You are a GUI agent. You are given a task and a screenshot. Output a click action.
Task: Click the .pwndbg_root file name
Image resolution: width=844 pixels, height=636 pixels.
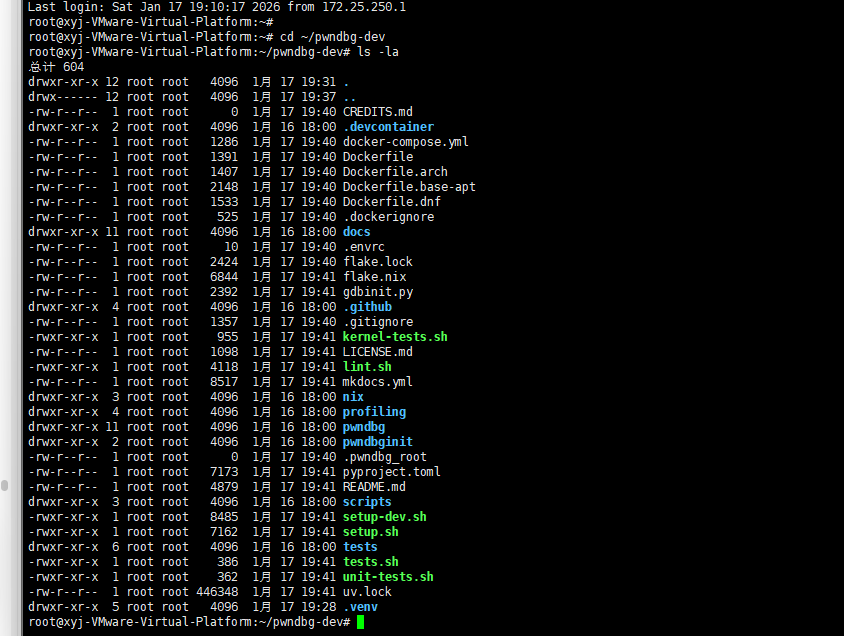coord(384,457)
